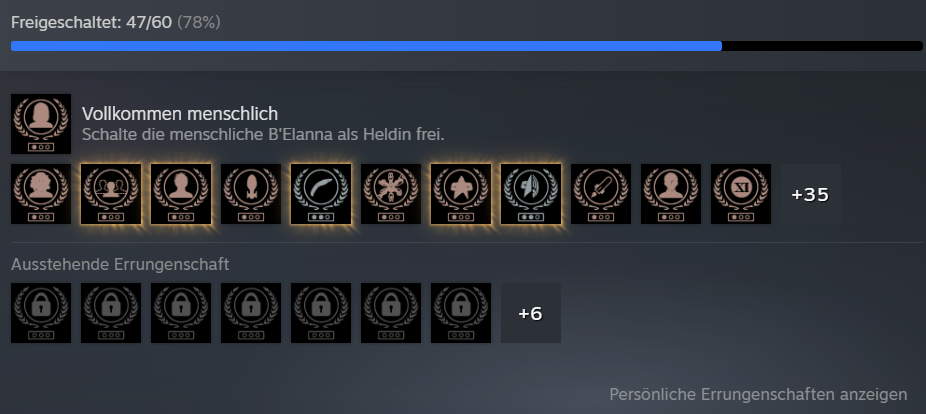Click the glowing single bust achievement icon

click(181, 194)
